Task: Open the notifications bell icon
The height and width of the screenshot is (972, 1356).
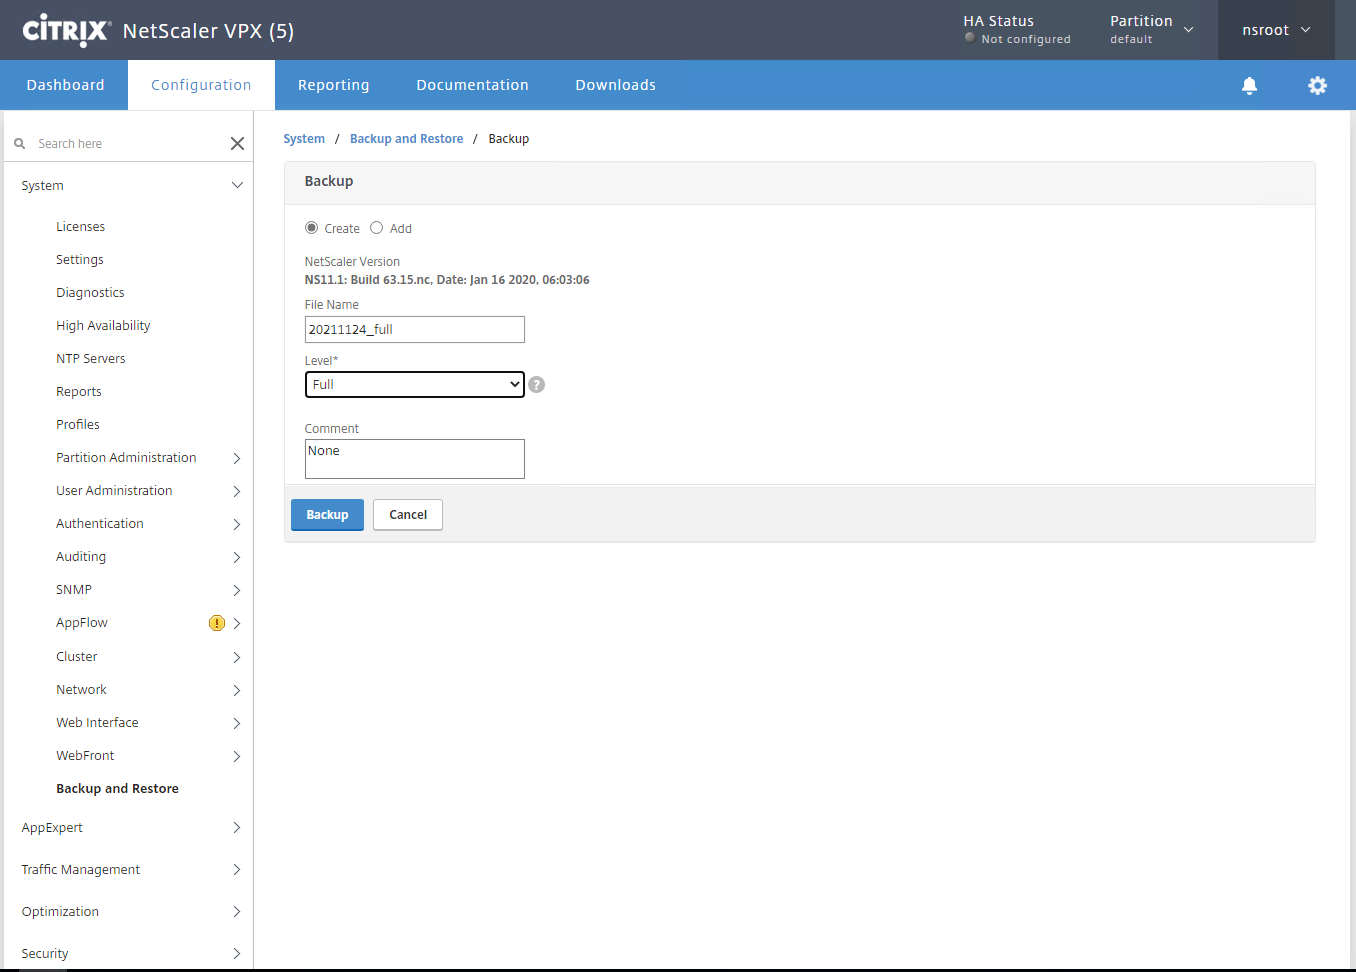Action: [1249, 86]
